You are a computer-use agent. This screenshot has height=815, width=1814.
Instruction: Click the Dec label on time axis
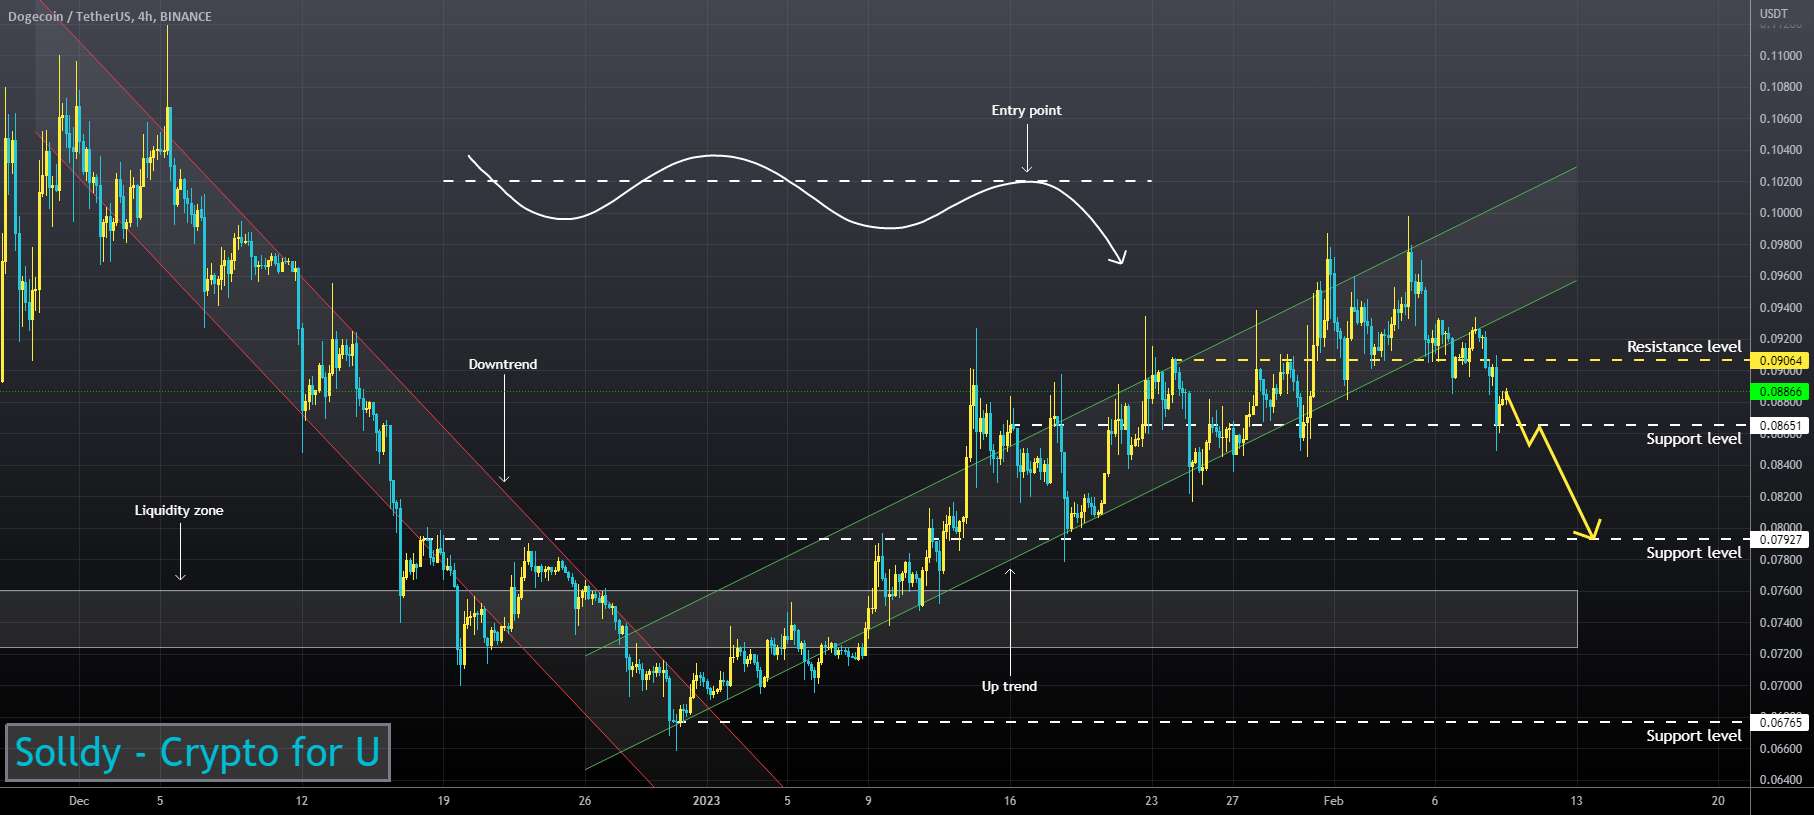78,801
